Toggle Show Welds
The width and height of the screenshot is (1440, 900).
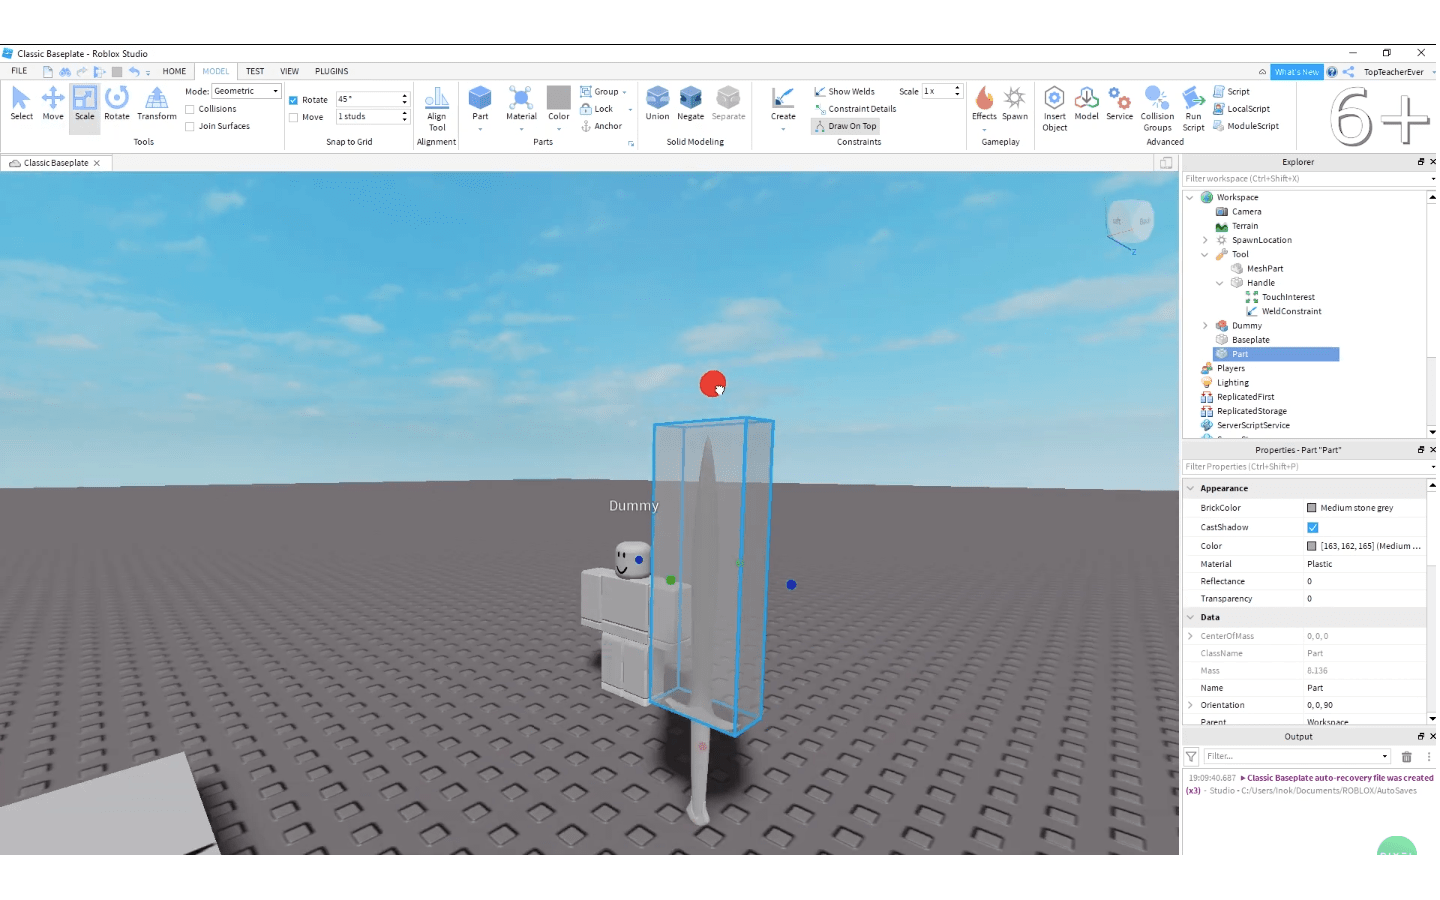tap(844, 91)
